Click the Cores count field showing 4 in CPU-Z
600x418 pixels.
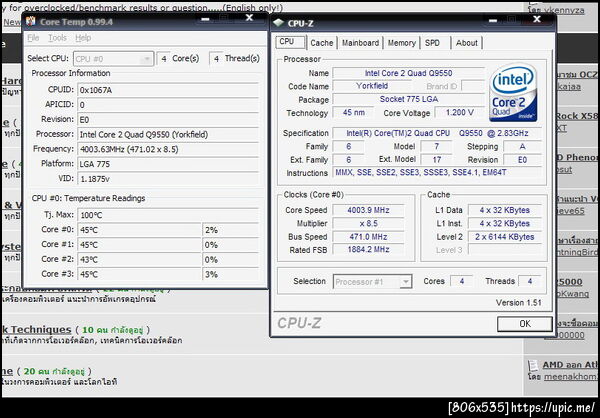[461, 281]
